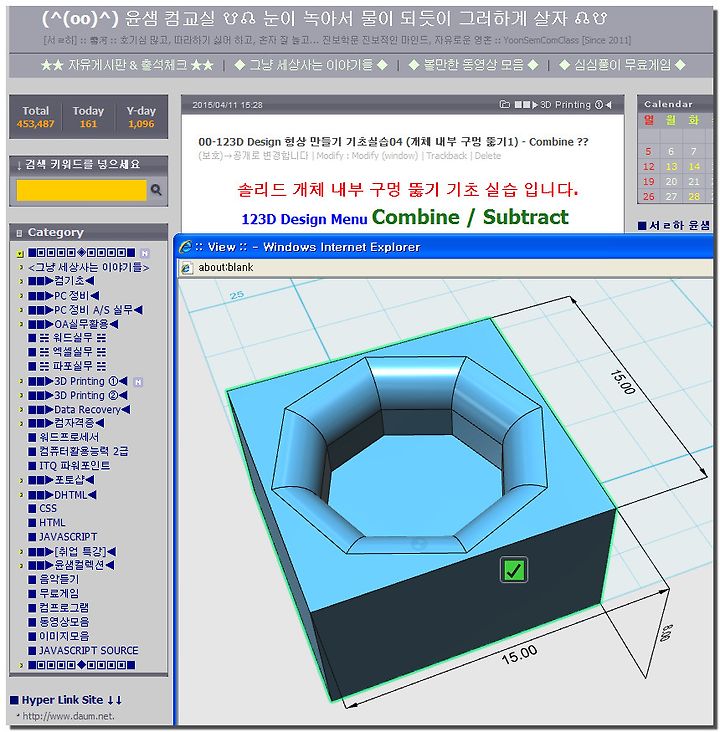720x732 pixels.
Task: Expand the ■■▶OA실무활용◀ category
Action: [21, 324]
